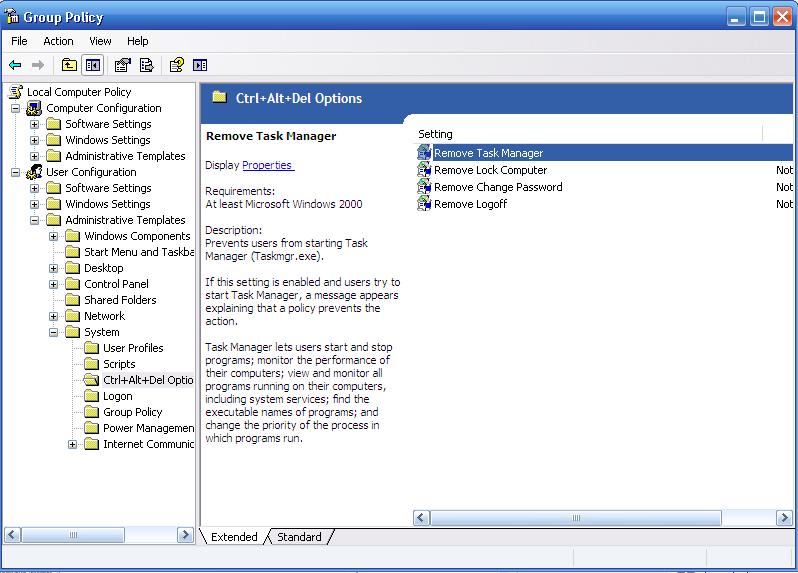This screenshot has width=798, height=573.
Task: Switch to the Extended tab
Action: tap(234, 537)
